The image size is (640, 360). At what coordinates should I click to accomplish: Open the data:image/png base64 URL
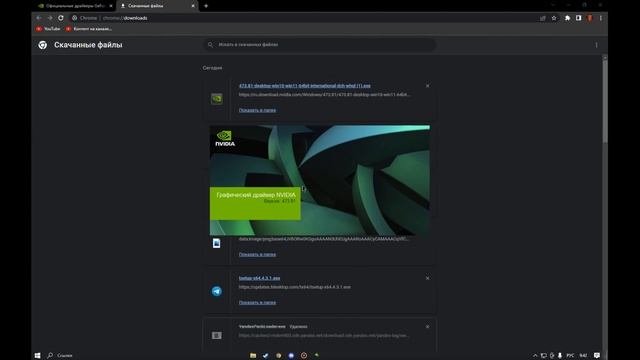pos(324,239)
